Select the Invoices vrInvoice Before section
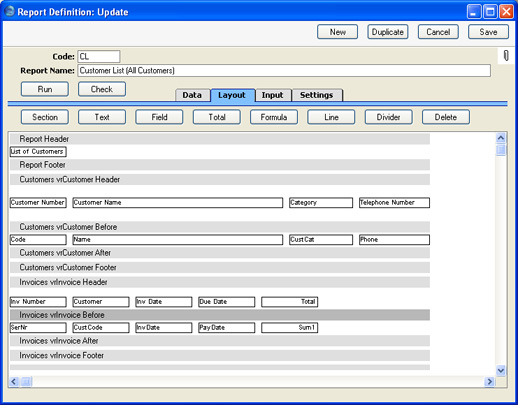Viewport: 518px width, 405px height. (x=220, y=315)
